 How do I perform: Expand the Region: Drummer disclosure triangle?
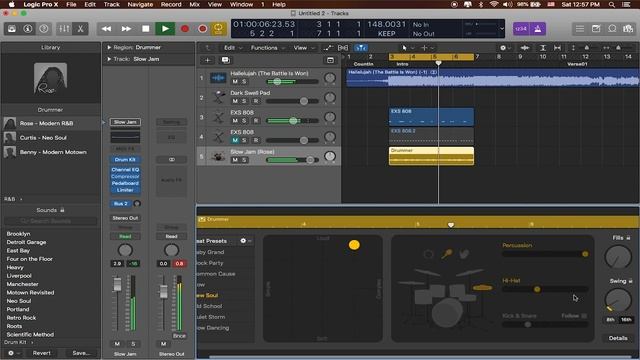[x=109, y=48]
